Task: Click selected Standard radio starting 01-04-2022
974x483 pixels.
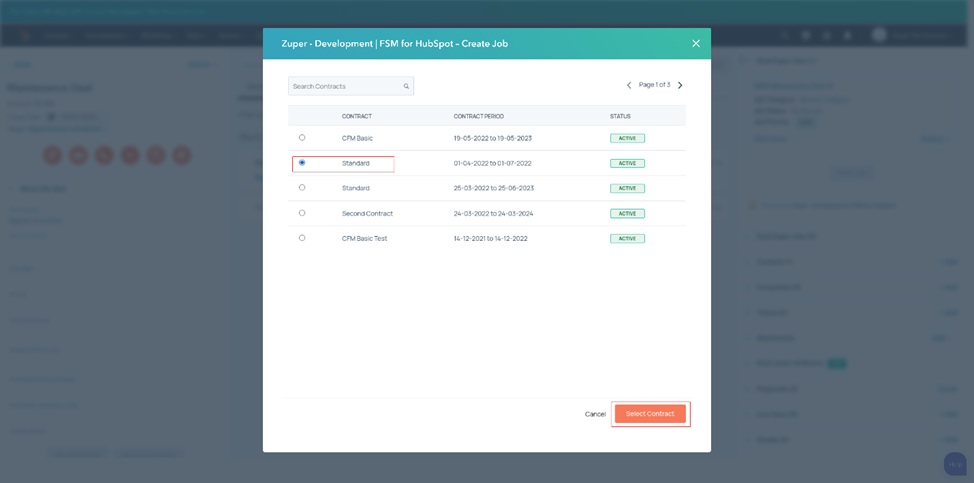Action: tap(302, 162)
